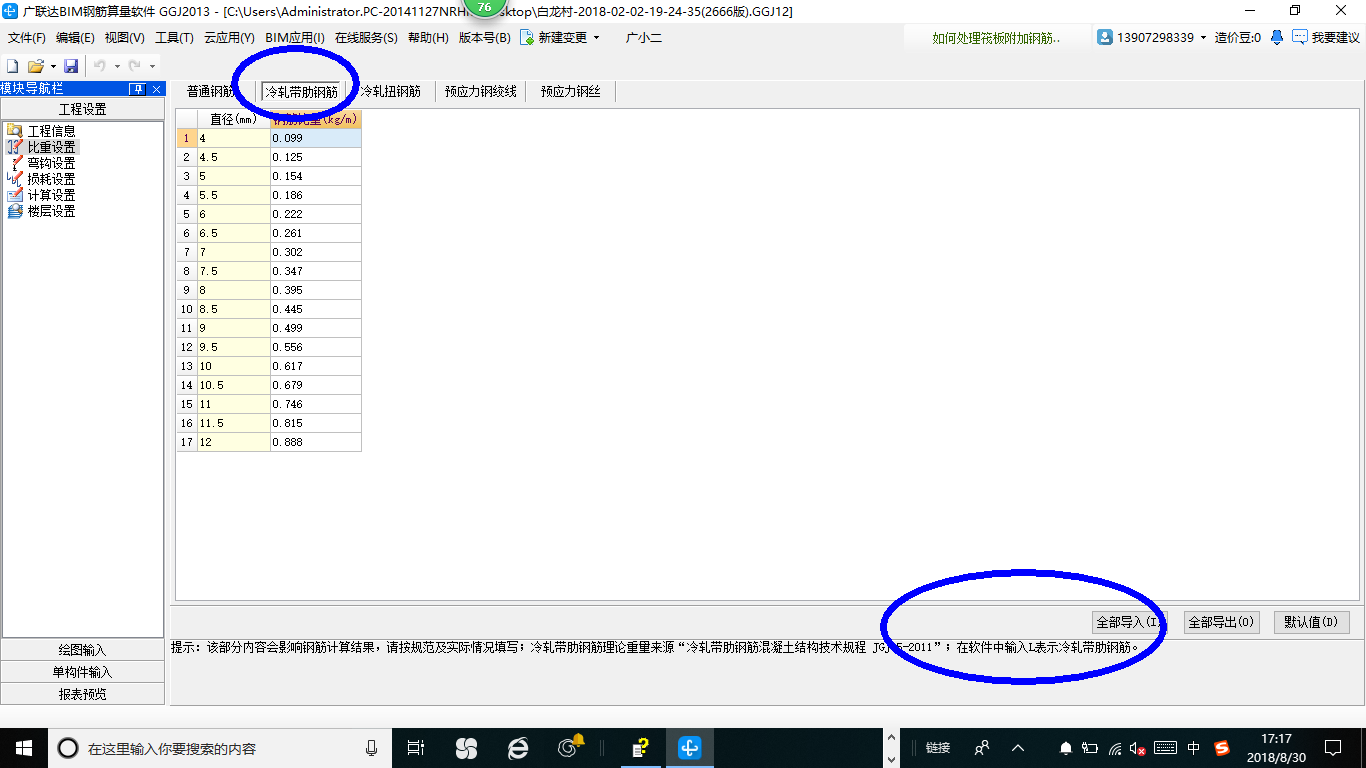Image resolution: width=1366 pixels, height=768 pixels.
Task: Open the BIM应用(I) menu
Action: tap(295, 37)
